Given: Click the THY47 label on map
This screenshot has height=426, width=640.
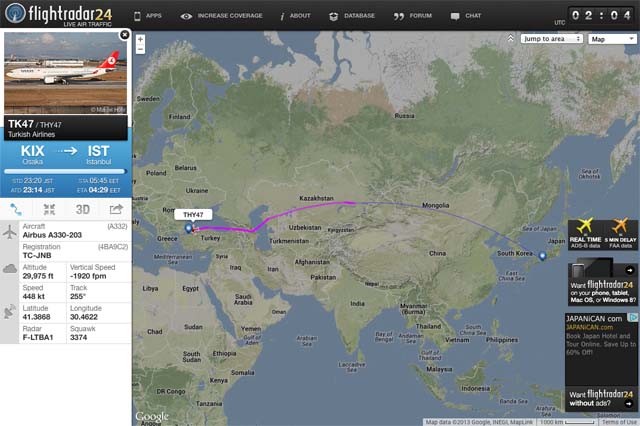Looking at the screenshot, I should tap(193, 215).
